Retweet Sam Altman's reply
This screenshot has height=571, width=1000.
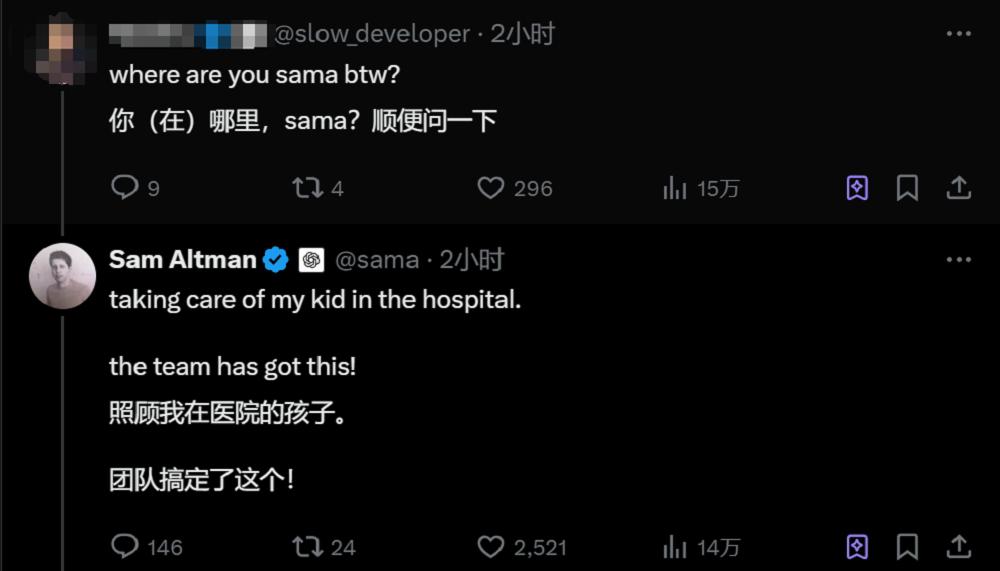coord(306,546)
